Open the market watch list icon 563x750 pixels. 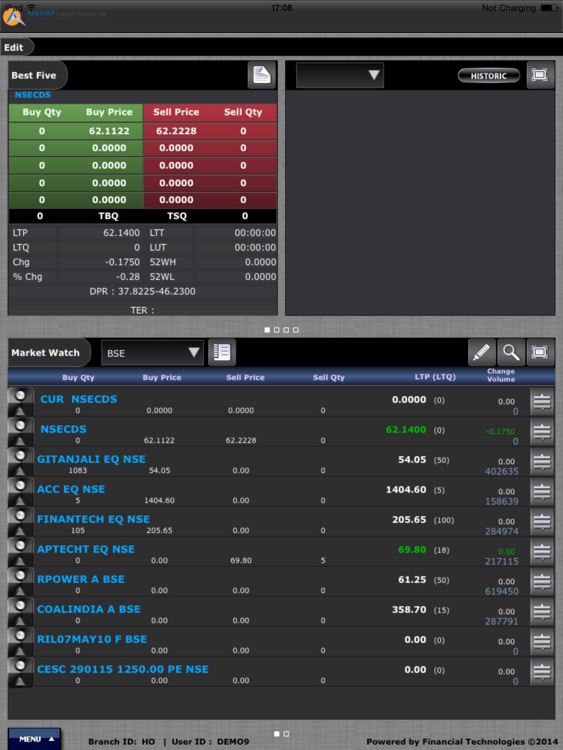tap(221, 353)
